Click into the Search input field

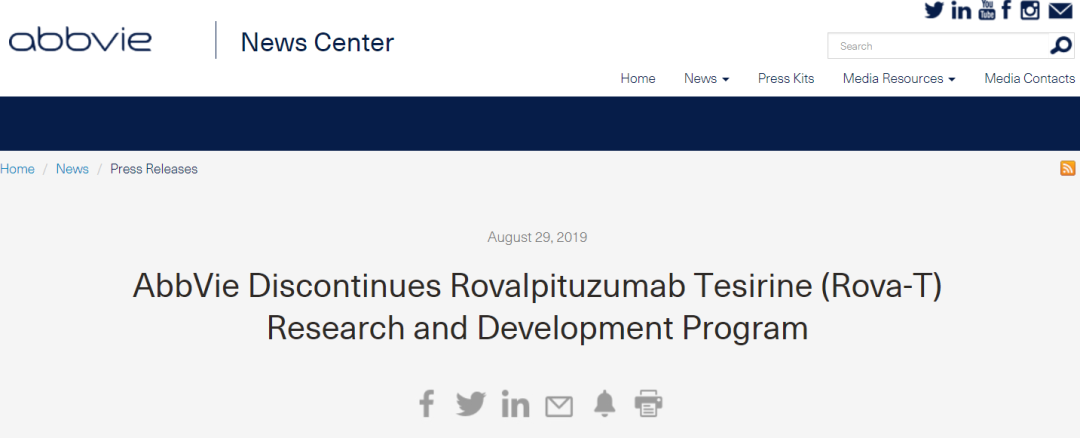(x=938, y=46)
